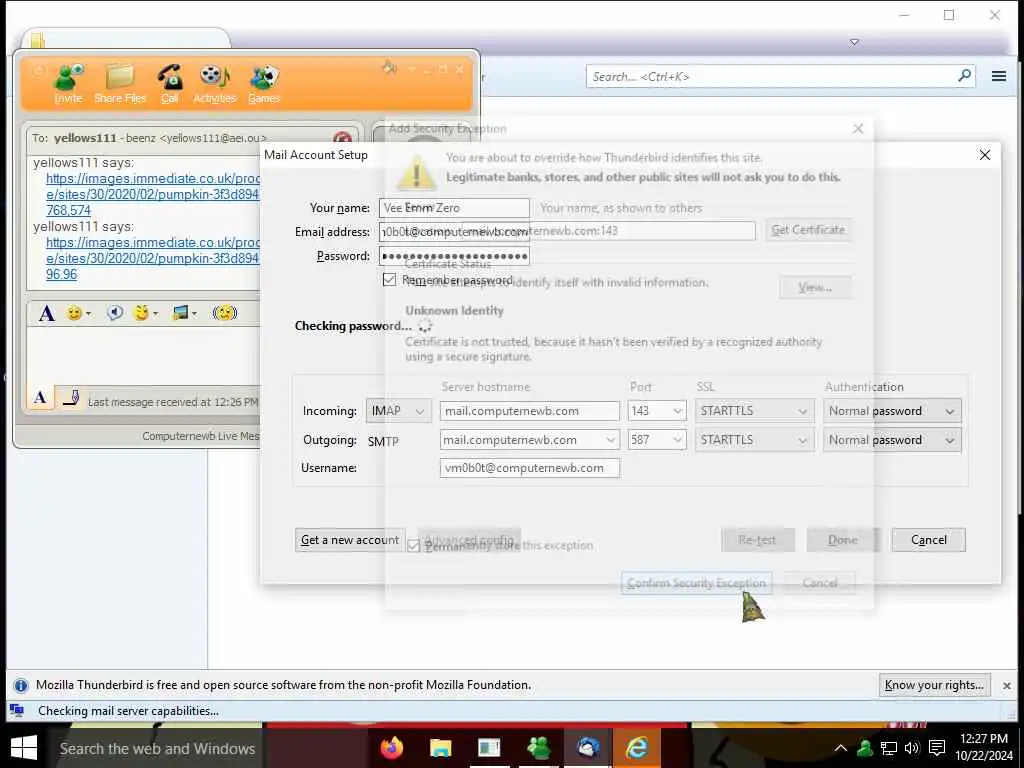Open the Incoming SSL STARTTLS dropdown

(x=754, y=411)
